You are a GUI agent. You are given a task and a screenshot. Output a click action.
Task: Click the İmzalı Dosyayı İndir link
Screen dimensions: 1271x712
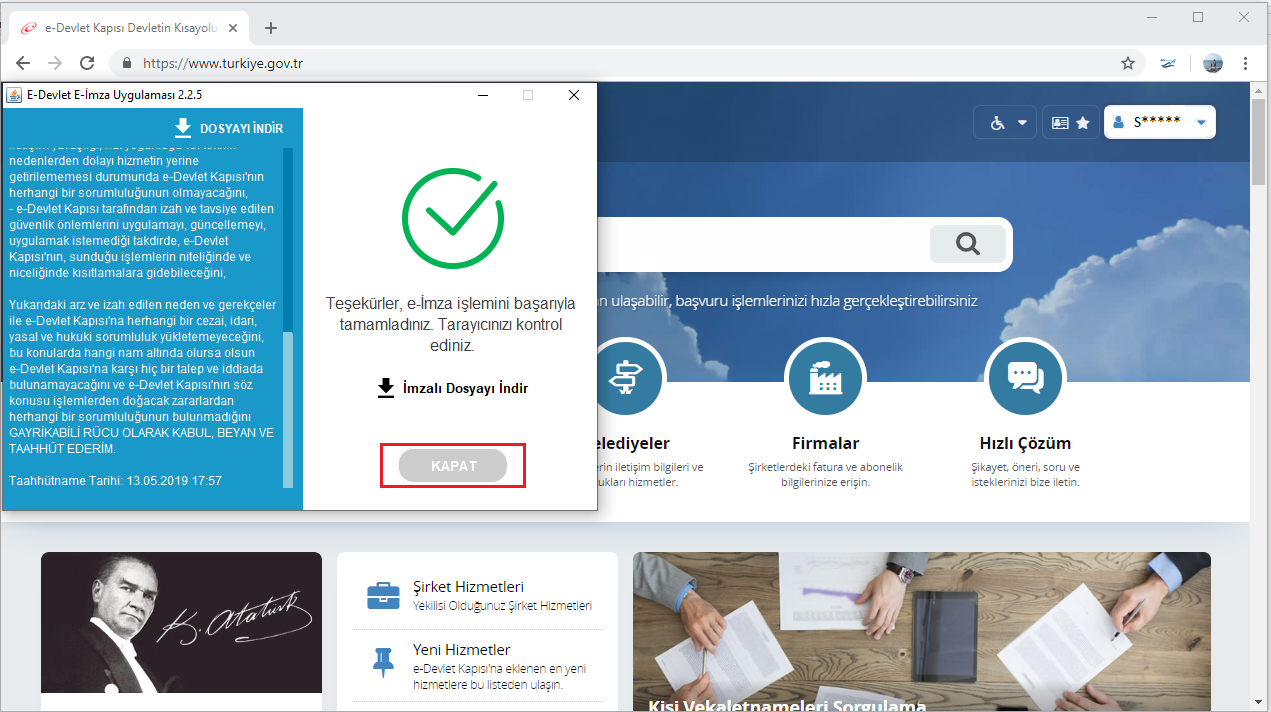pos(453,388)
